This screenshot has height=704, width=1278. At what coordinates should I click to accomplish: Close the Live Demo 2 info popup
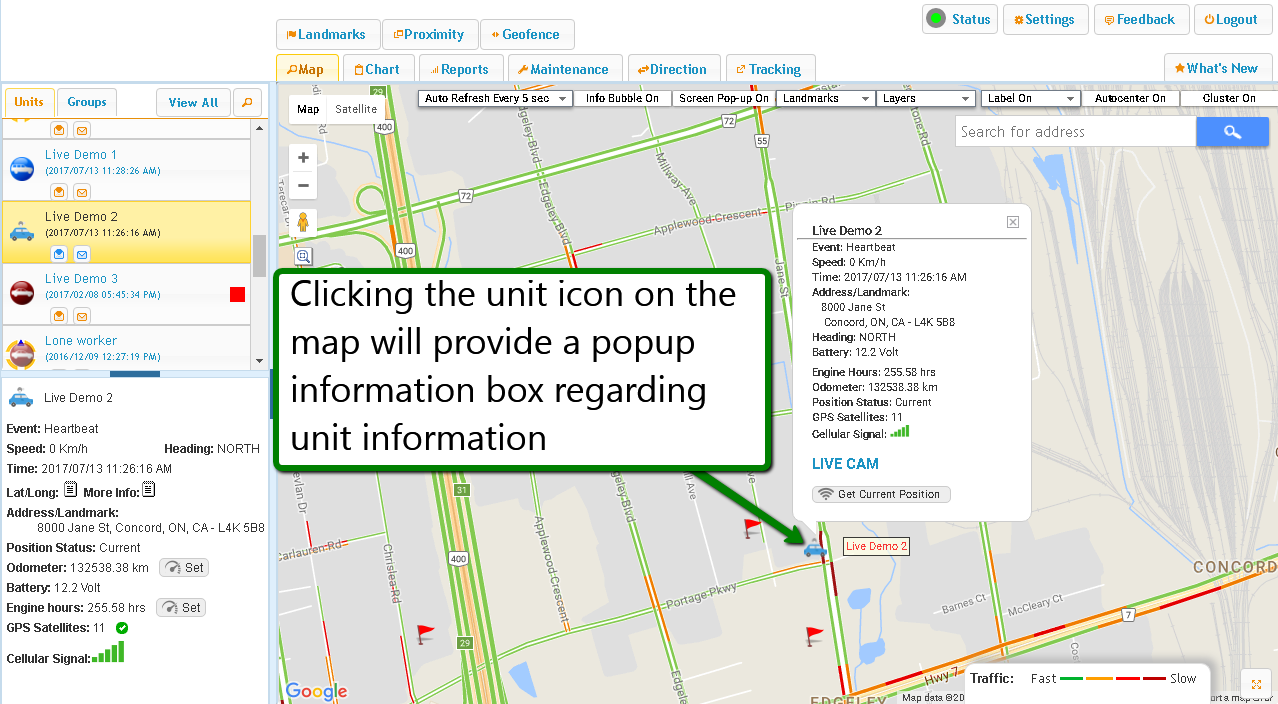[x=1012, y=222]
